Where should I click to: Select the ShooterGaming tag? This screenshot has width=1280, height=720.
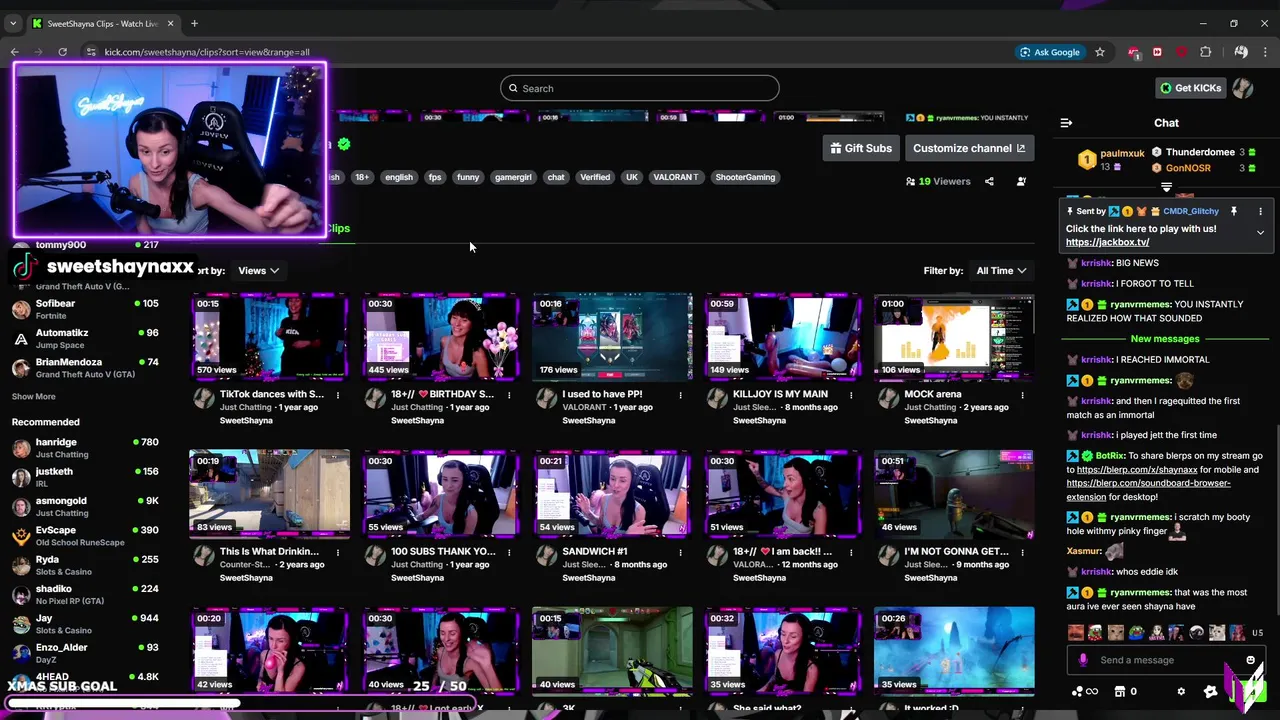(745, 177)
